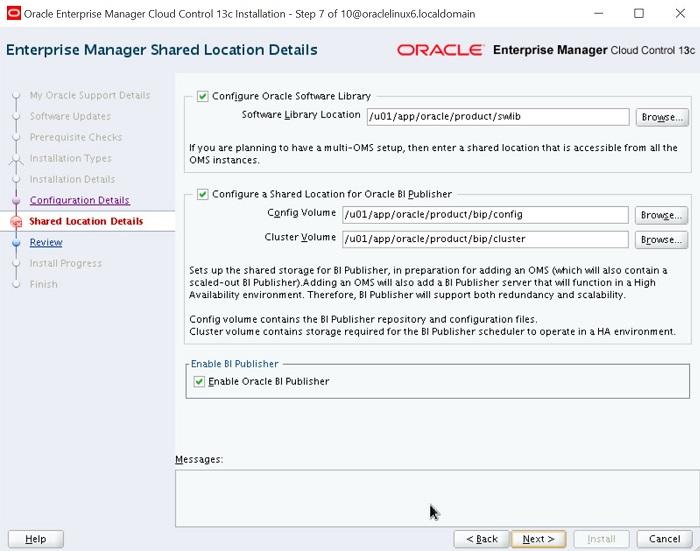Screen dimensions: 700x551
Task: Click the My Oracle Support Details step
Action: [90, 96]
